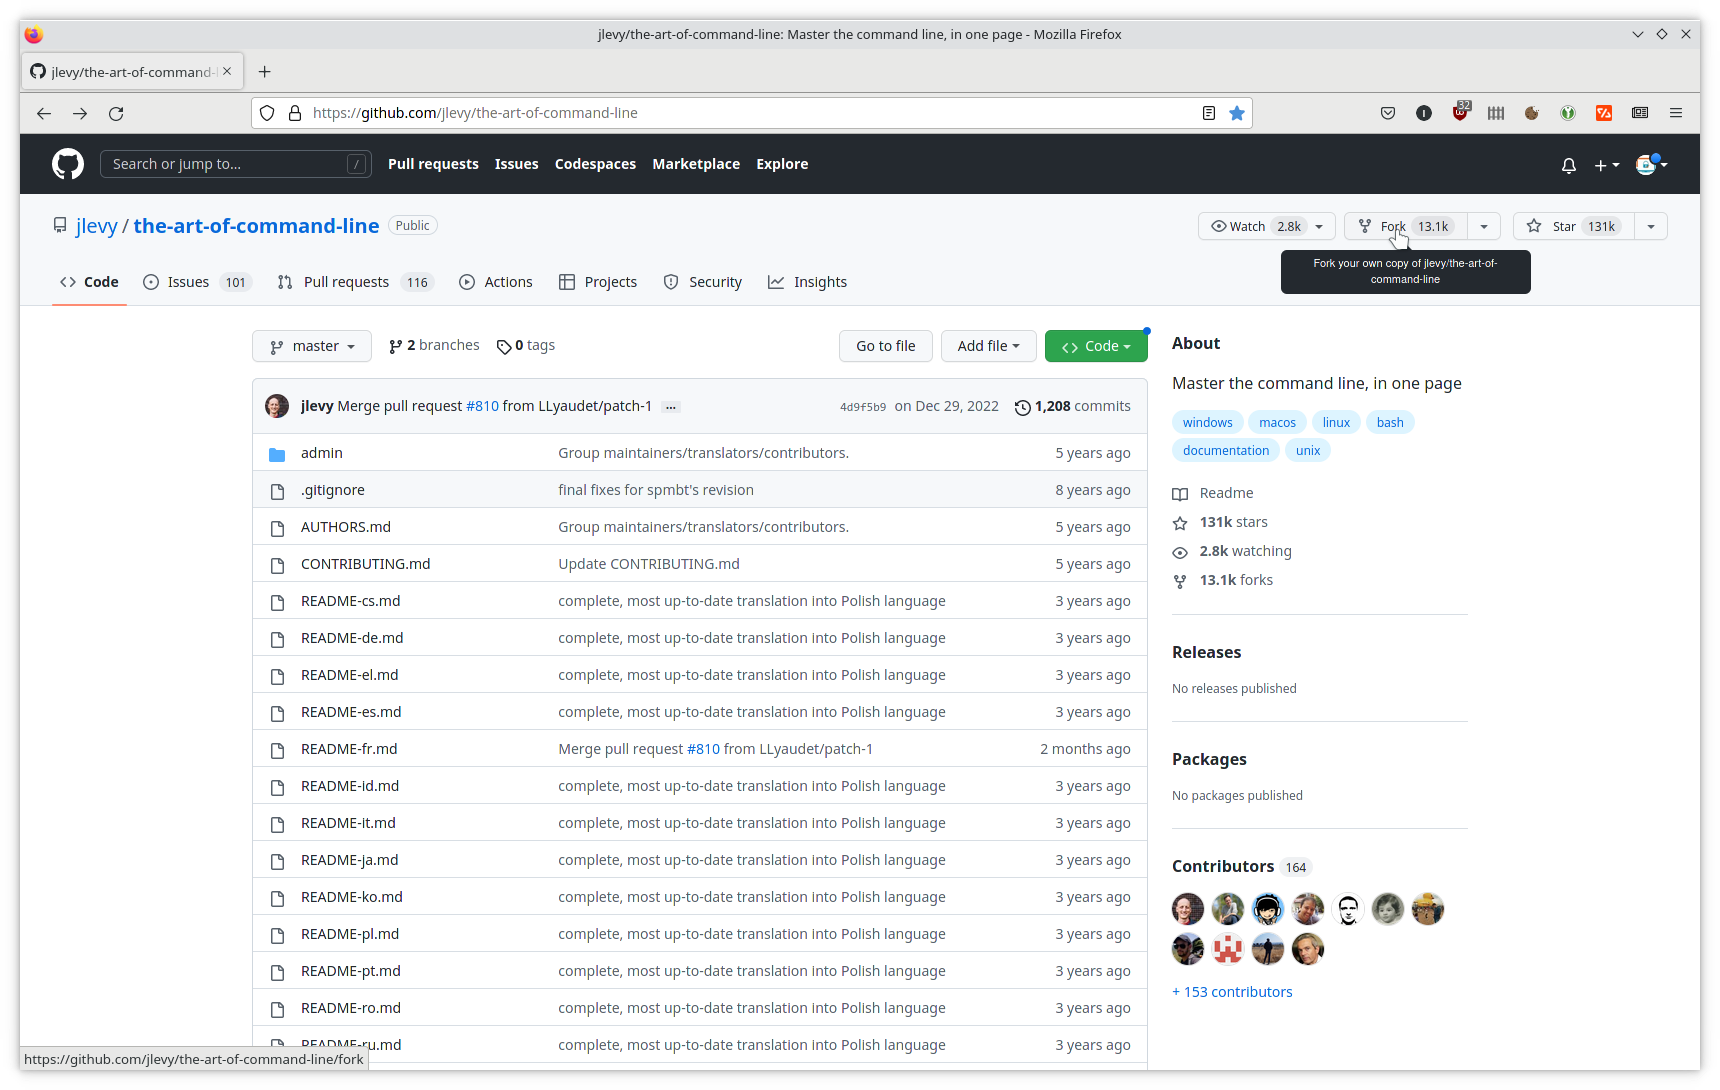
Task: Open the green Code dropdown
Action: [1095, 346]
